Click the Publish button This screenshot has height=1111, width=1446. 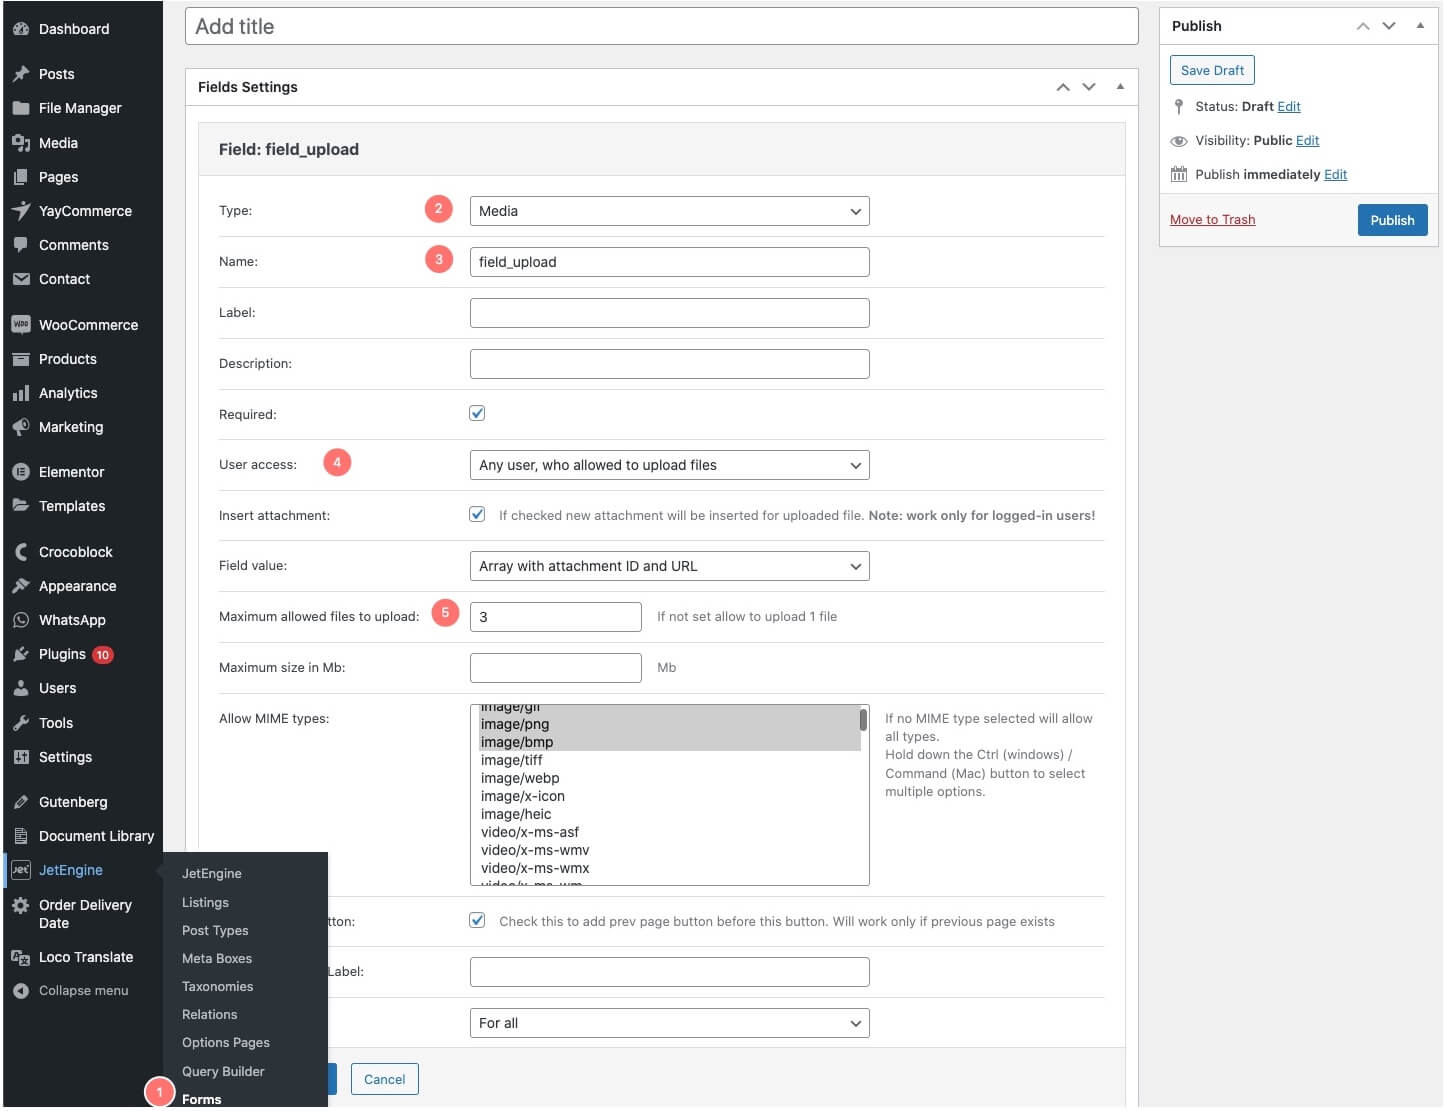click(1392, 220)
